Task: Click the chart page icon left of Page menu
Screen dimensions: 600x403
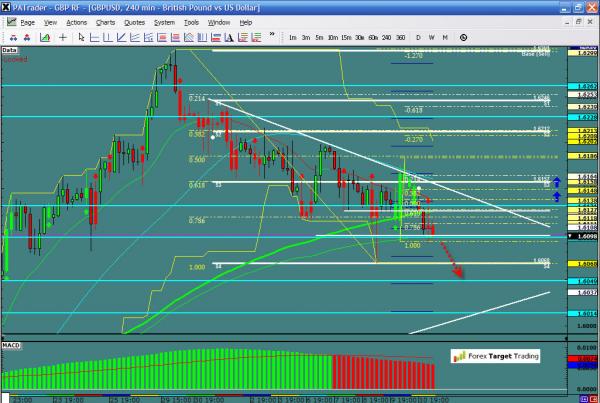Action: [11, 22]
